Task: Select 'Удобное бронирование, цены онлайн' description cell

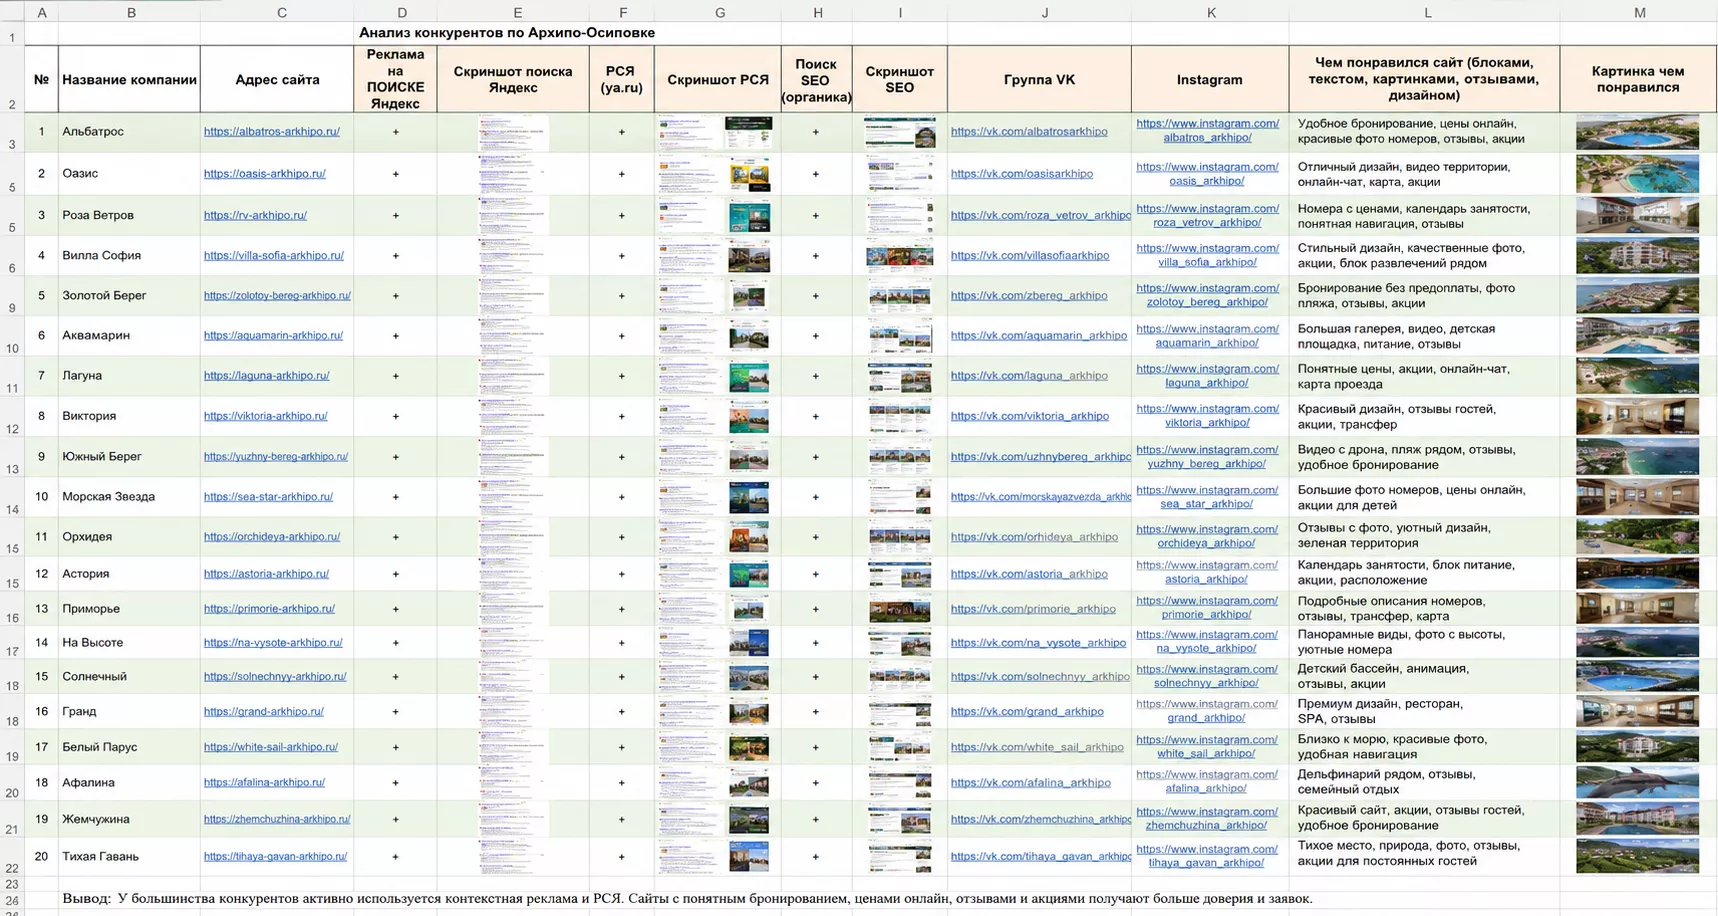Action: tap(1424, 131)
